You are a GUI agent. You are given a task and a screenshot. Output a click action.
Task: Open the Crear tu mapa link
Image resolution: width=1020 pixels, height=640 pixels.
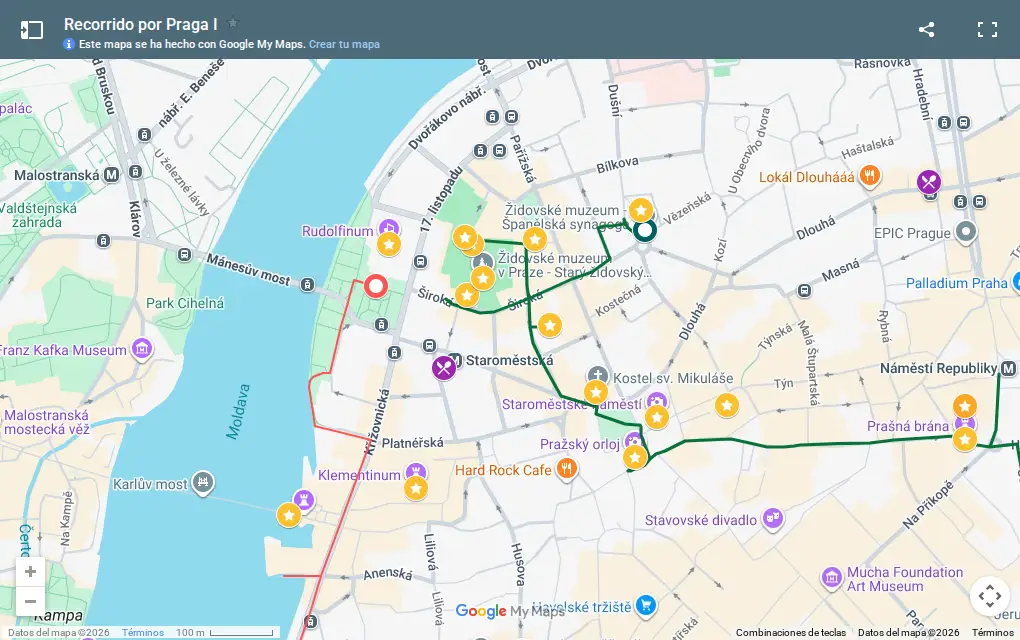344,44
